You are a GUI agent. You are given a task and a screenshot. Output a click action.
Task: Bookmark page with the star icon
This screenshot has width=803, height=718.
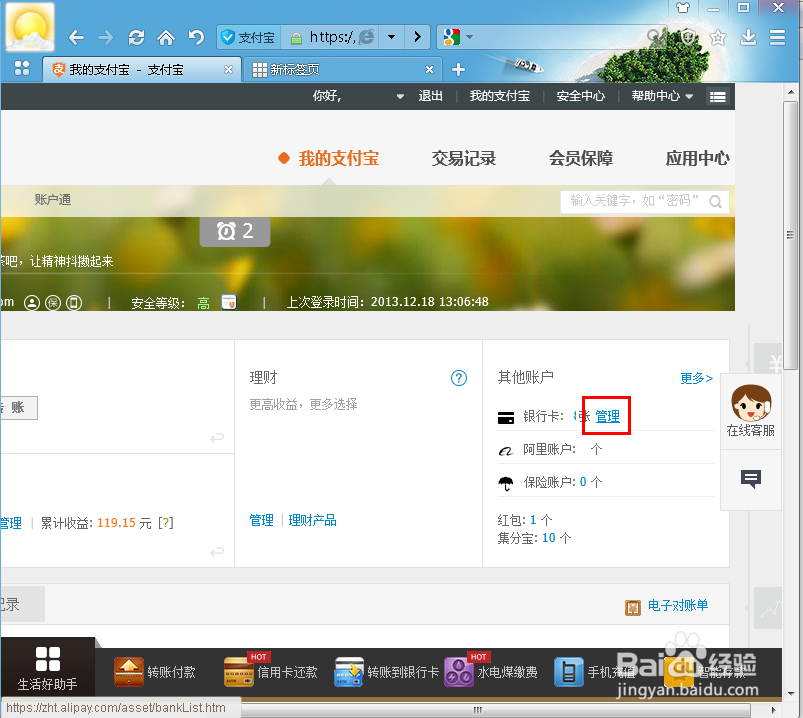point(718,37)
